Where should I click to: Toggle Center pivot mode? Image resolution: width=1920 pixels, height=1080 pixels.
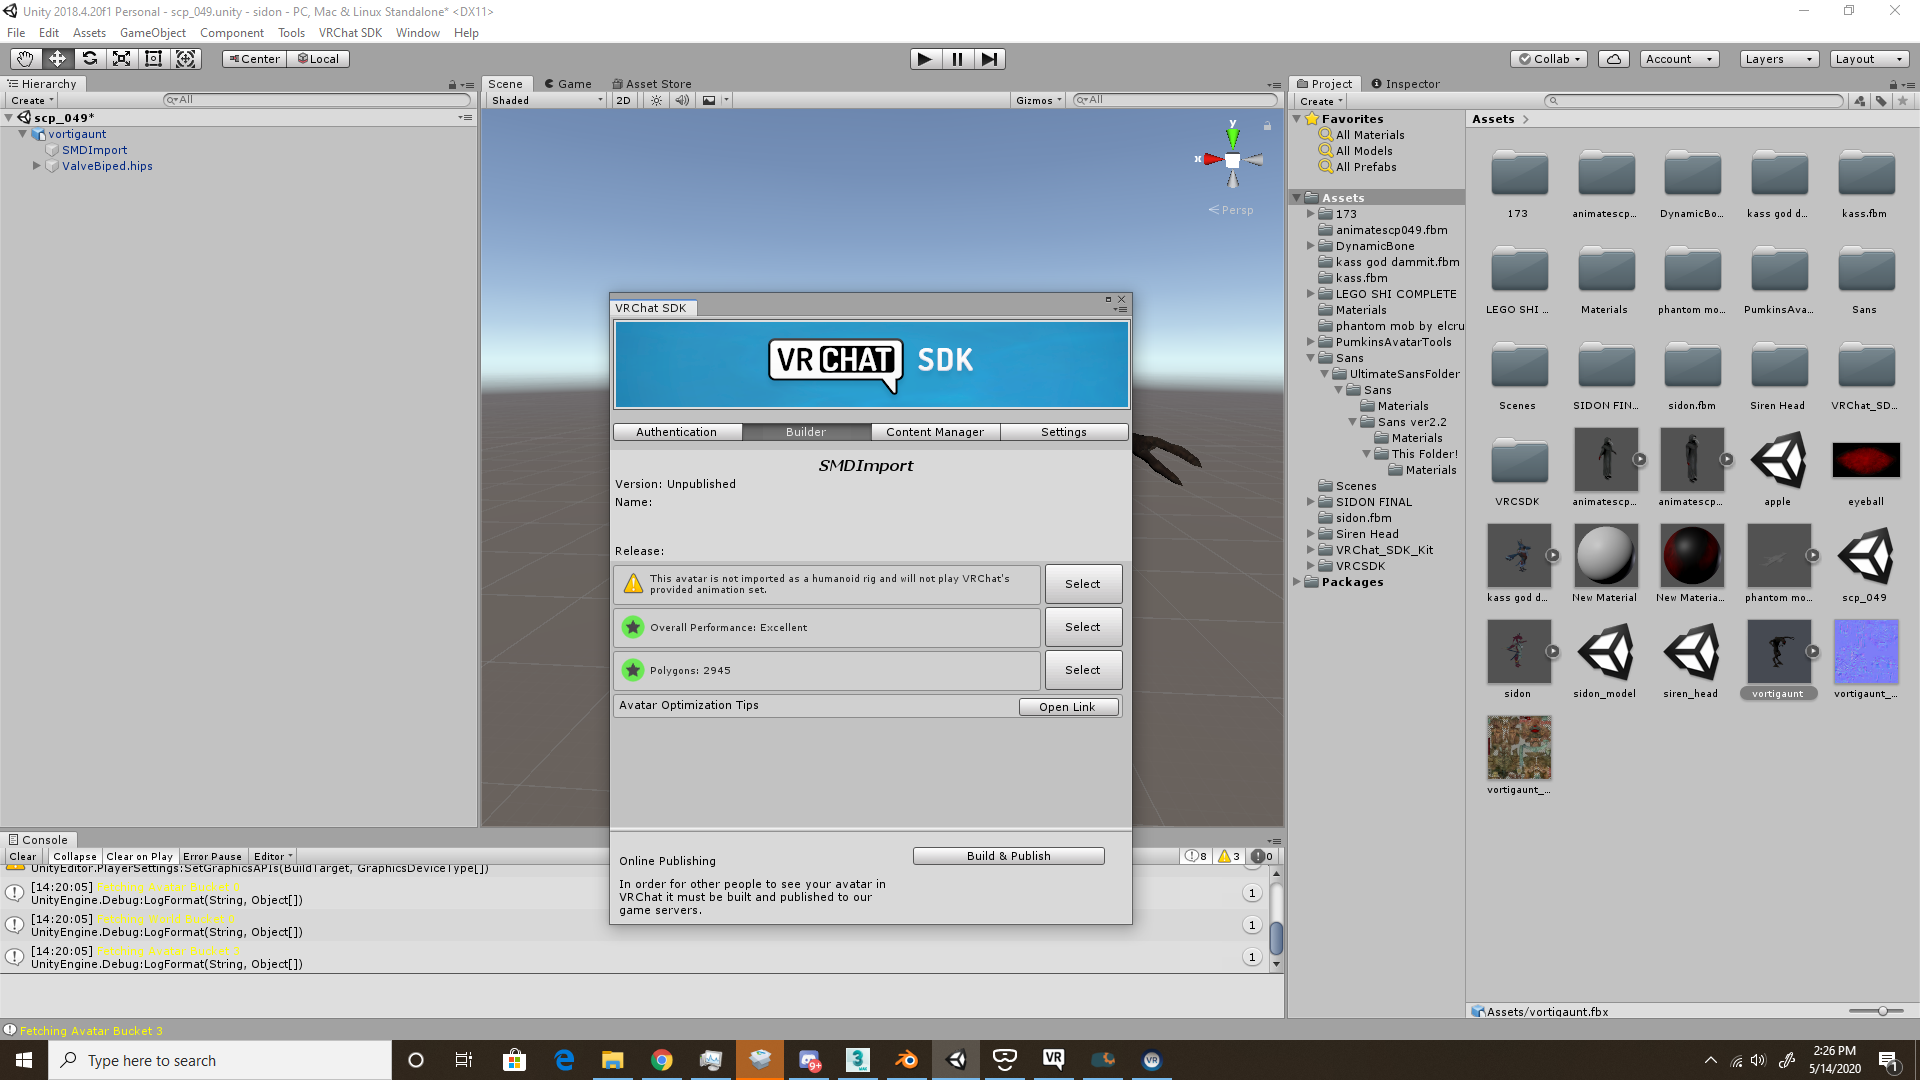pos(254,59)
